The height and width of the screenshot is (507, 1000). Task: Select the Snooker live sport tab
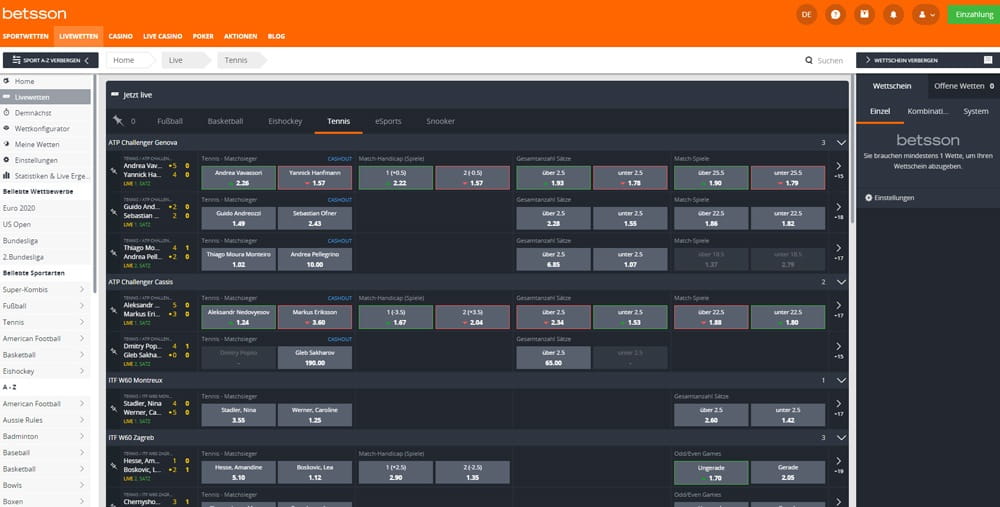pos(440,121)
